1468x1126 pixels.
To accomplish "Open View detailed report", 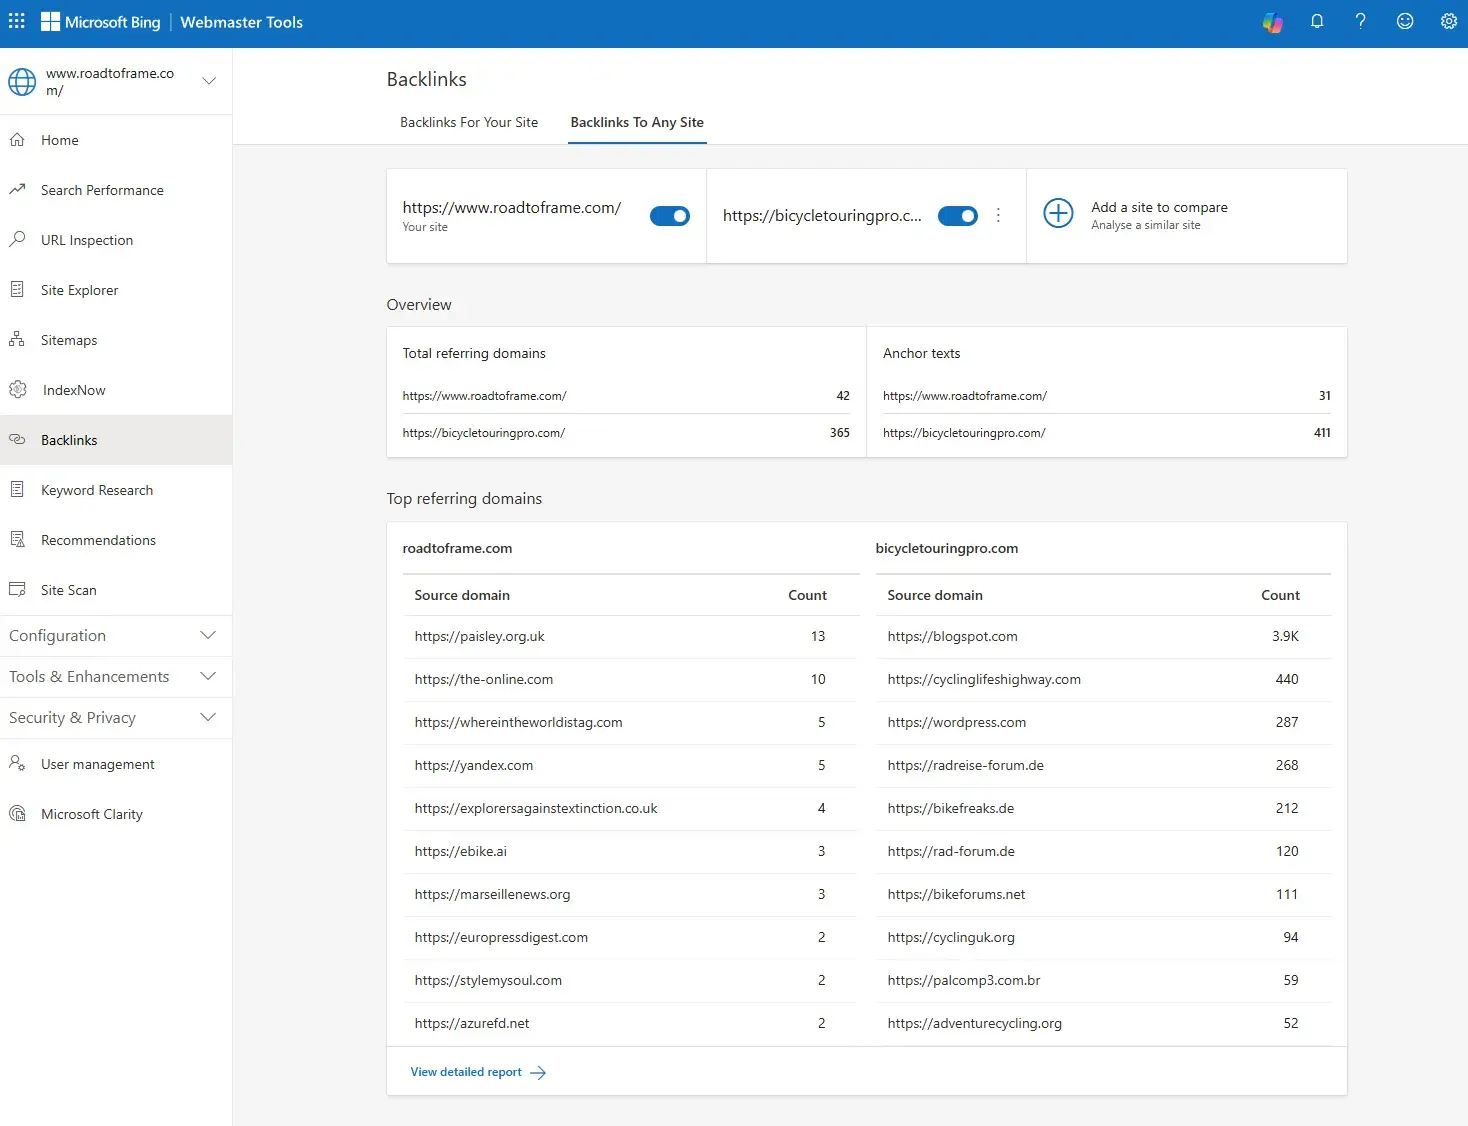I will (x=465, y=1071).
